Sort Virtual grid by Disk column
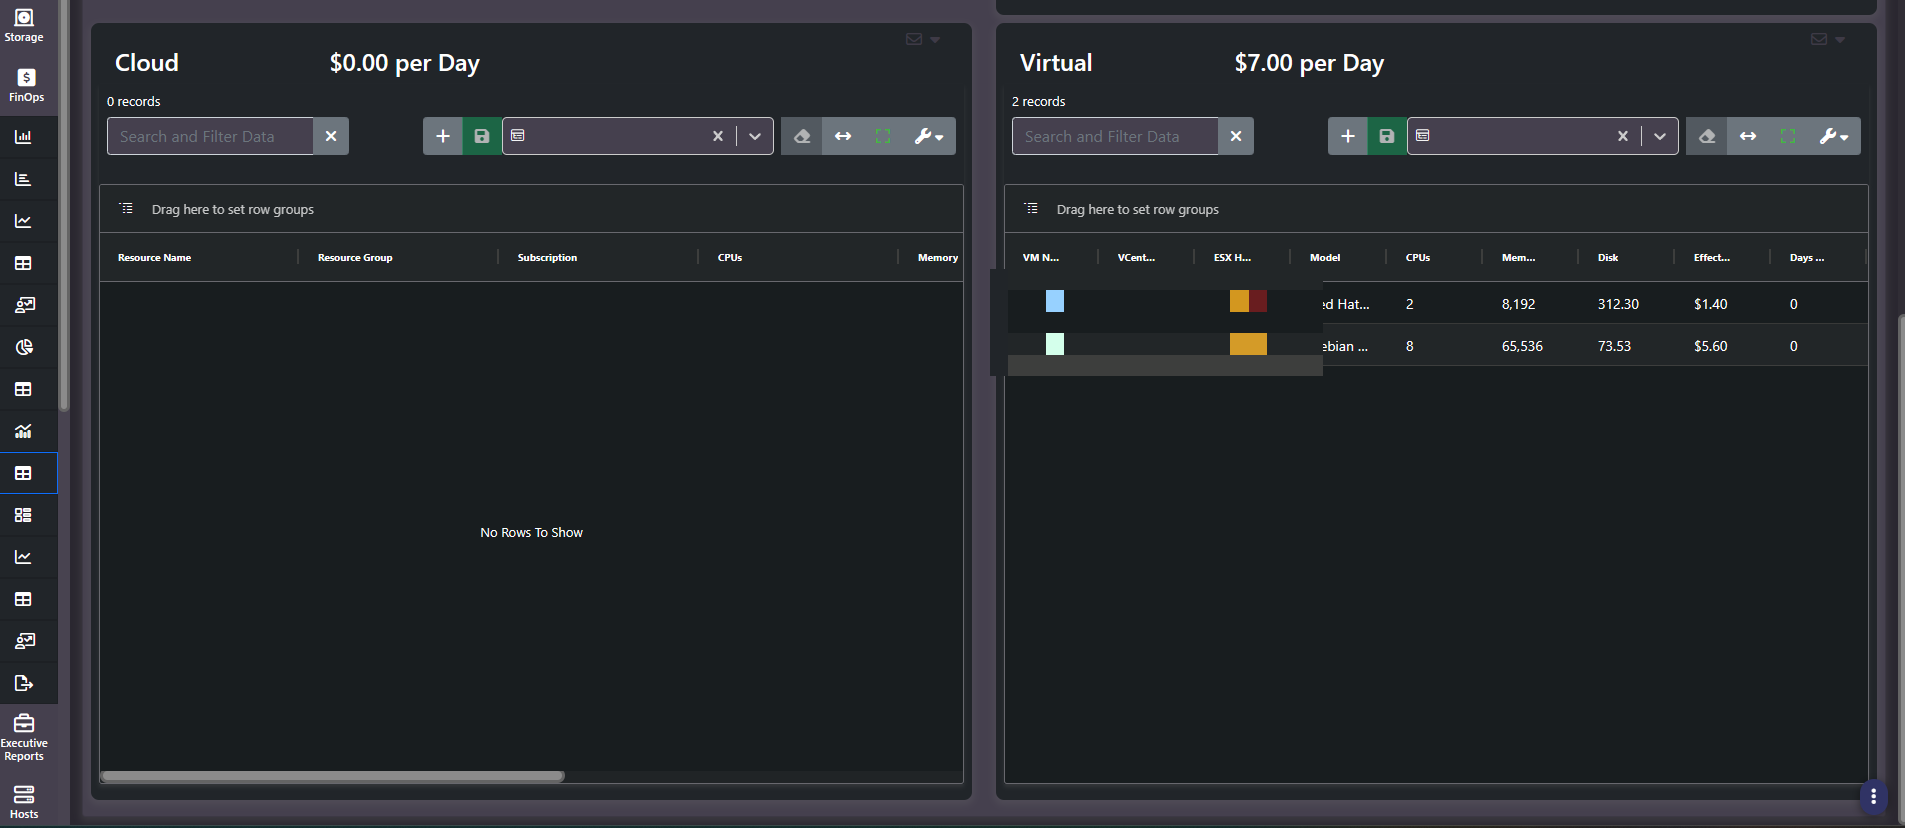The image size is (1905, 828). pyautogui.click(x=1608, y=257)
